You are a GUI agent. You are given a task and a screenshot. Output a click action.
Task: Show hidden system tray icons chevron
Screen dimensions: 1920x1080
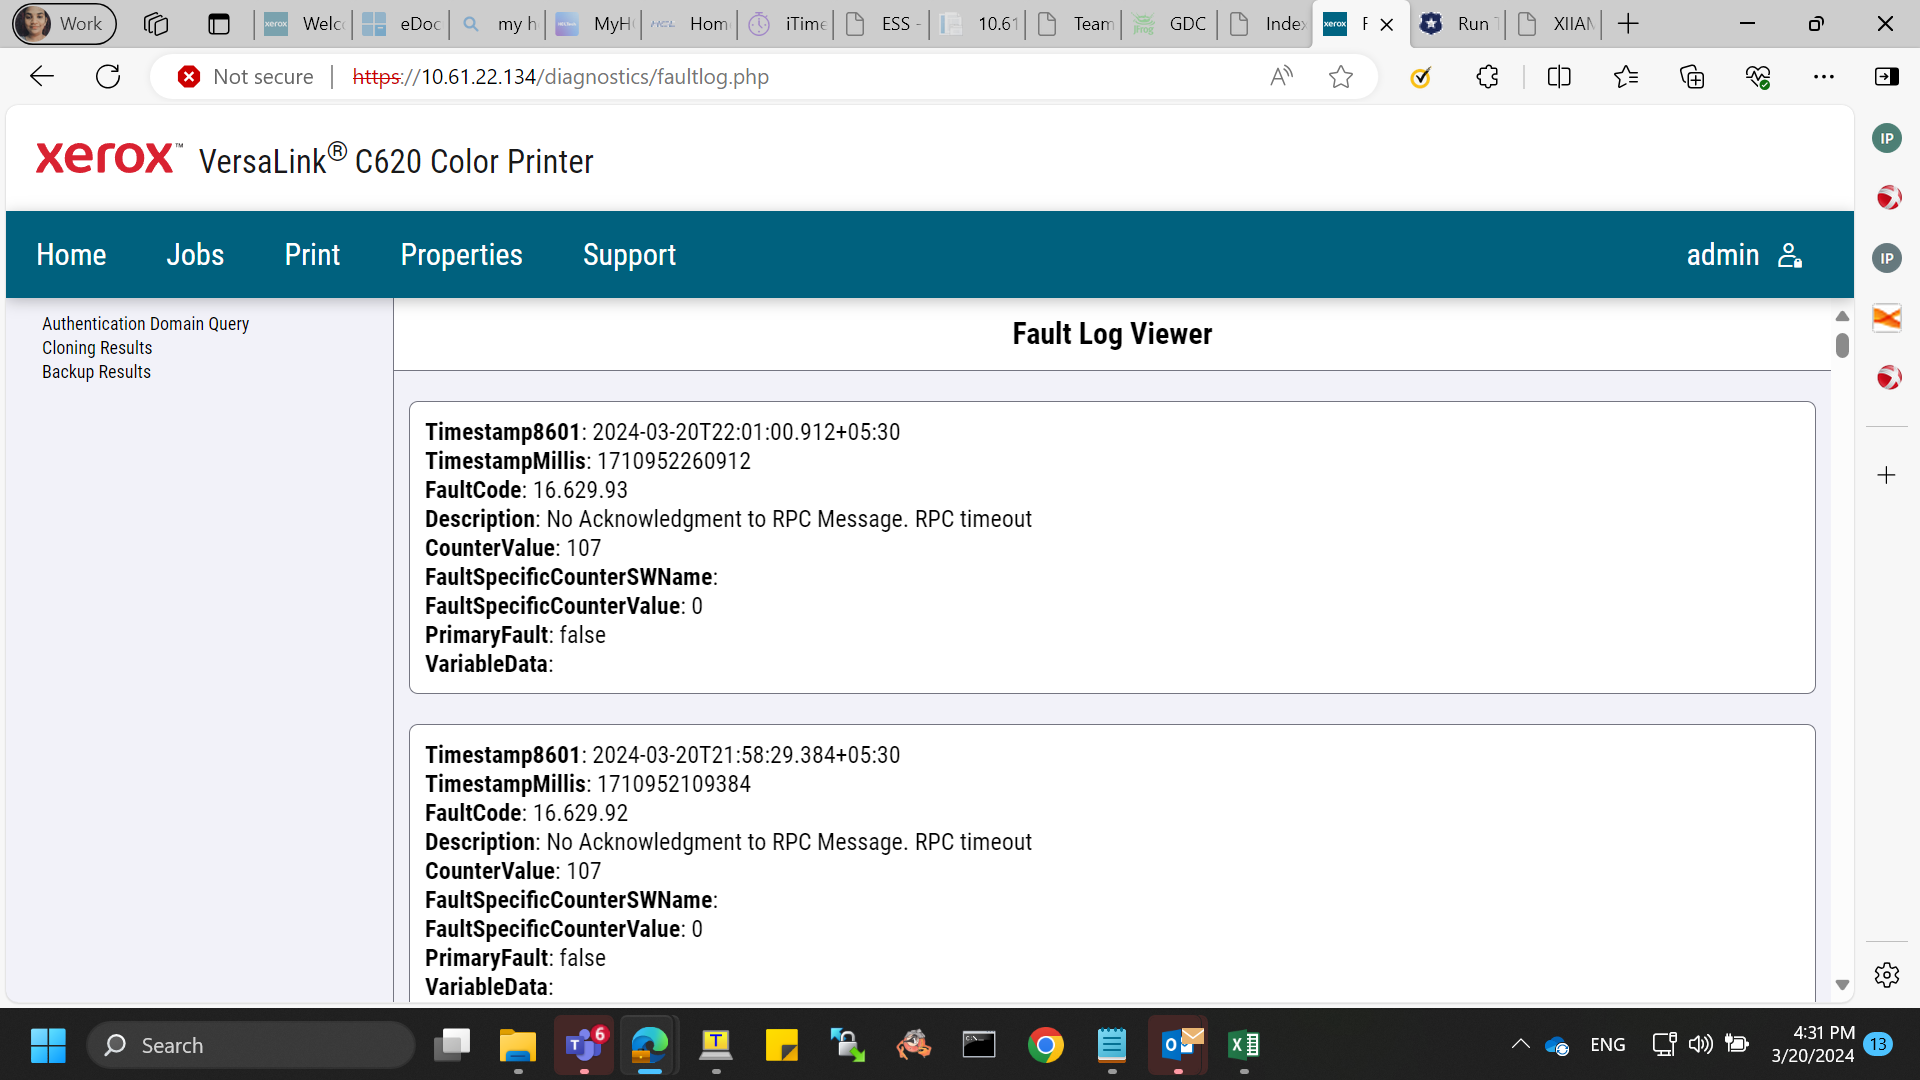[1520, 1045]
